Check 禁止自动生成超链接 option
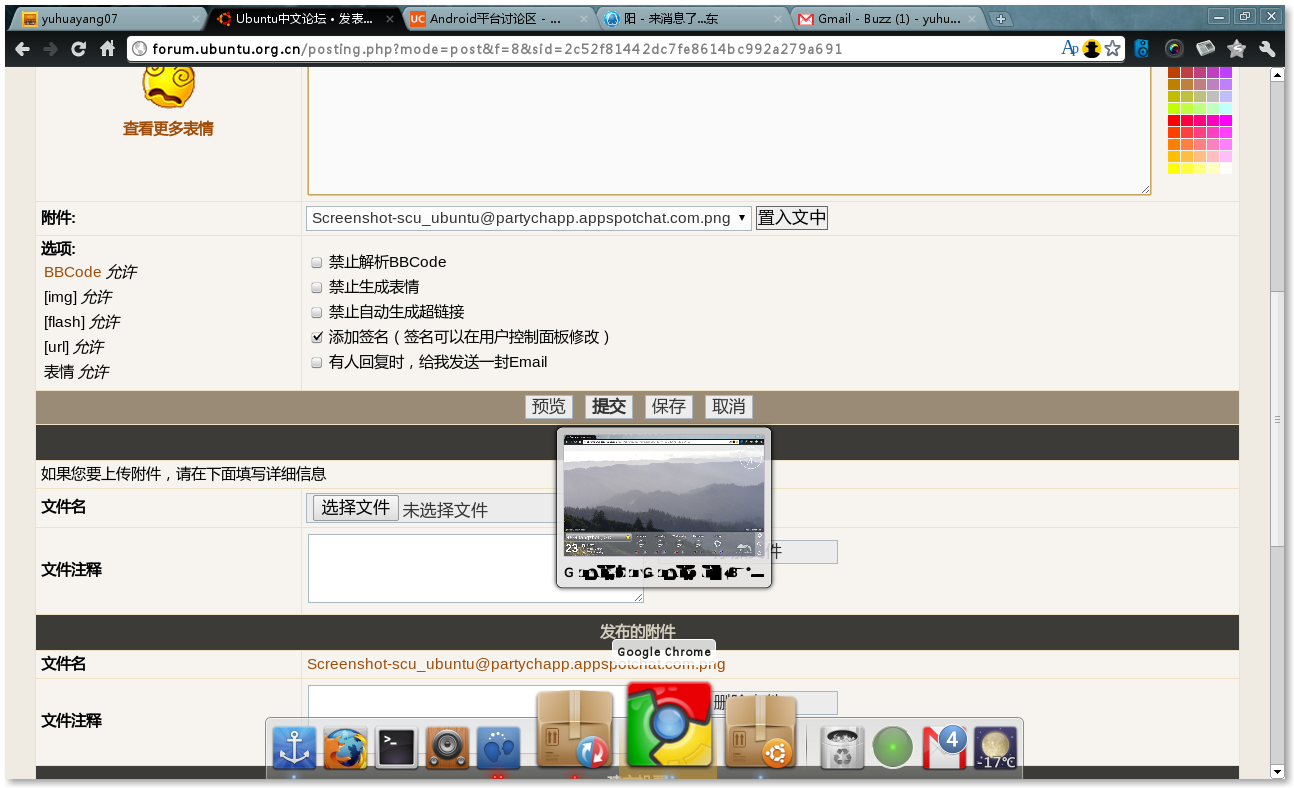Image resolution: width=1294 pixels, height=788 pixels. pos(316,312)
